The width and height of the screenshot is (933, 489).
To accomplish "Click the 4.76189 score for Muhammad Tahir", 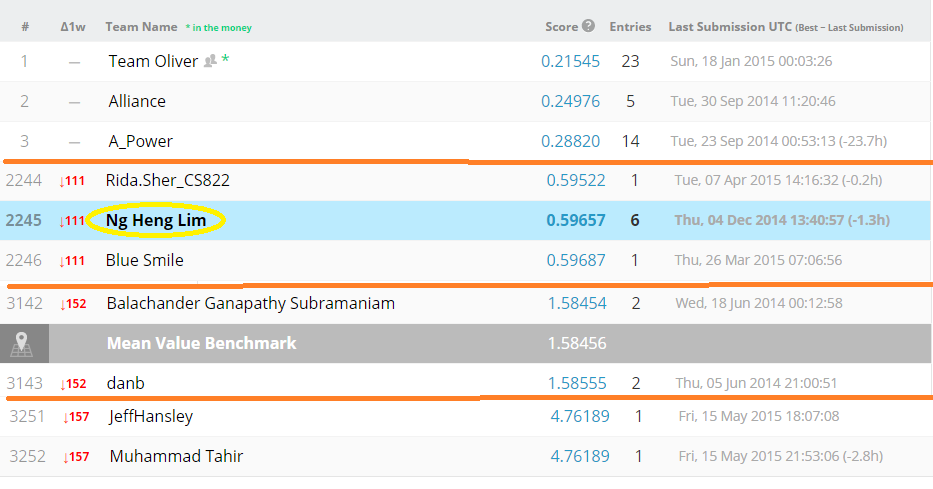I will [x=580, y=456].
